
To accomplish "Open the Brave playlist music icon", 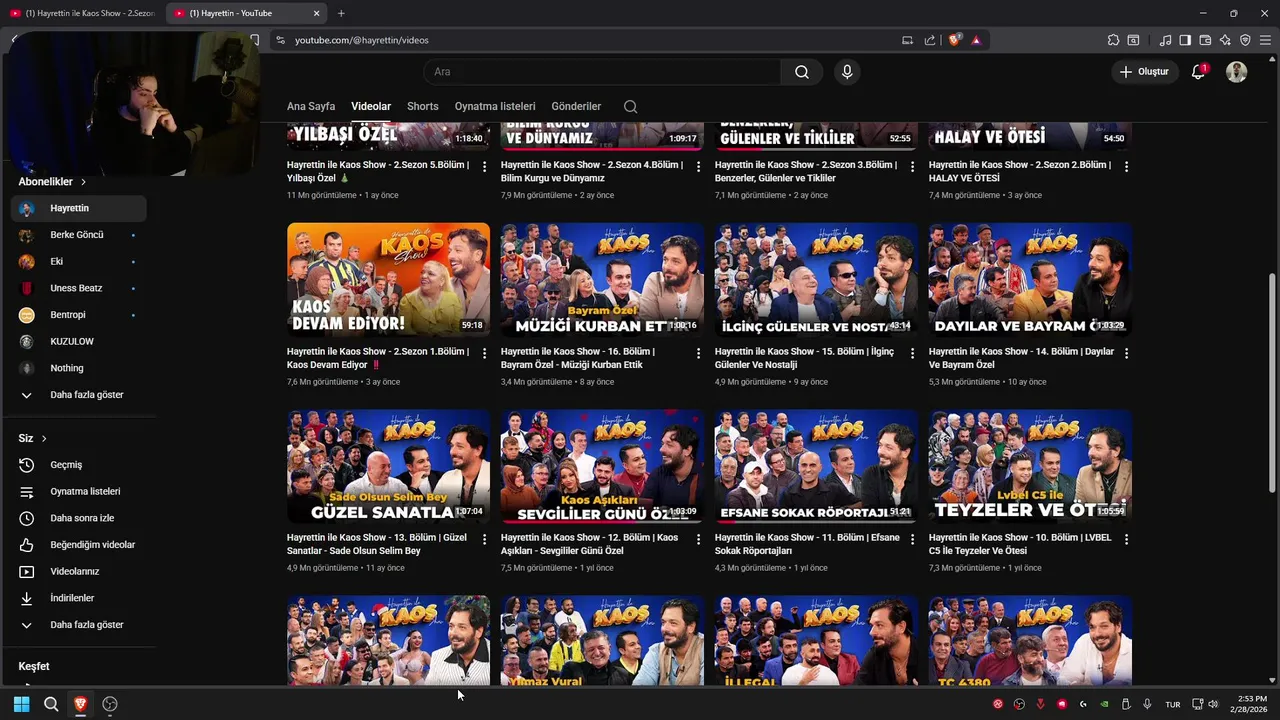I will tap(1165, 40).
